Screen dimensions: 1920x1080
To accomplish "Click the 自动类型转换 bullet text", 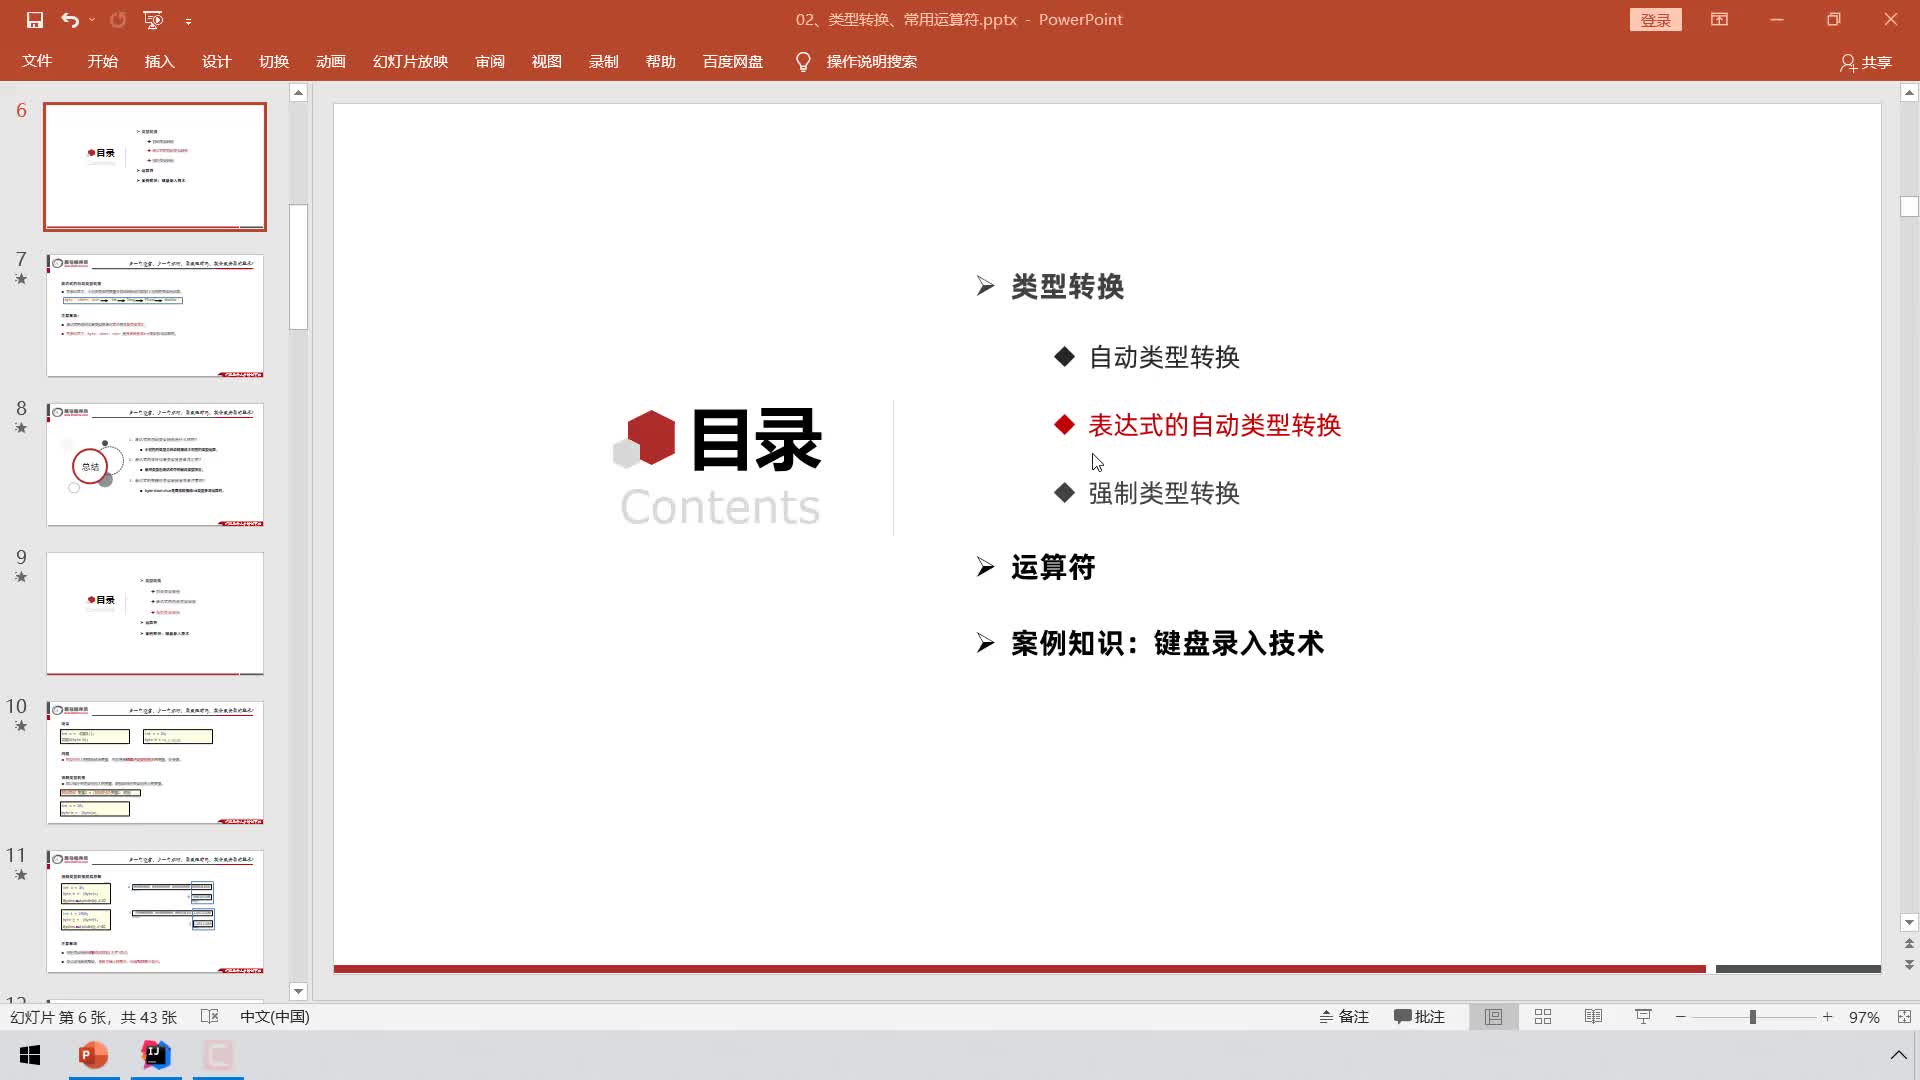I will pyautogui.click(x=1164, y=357).
